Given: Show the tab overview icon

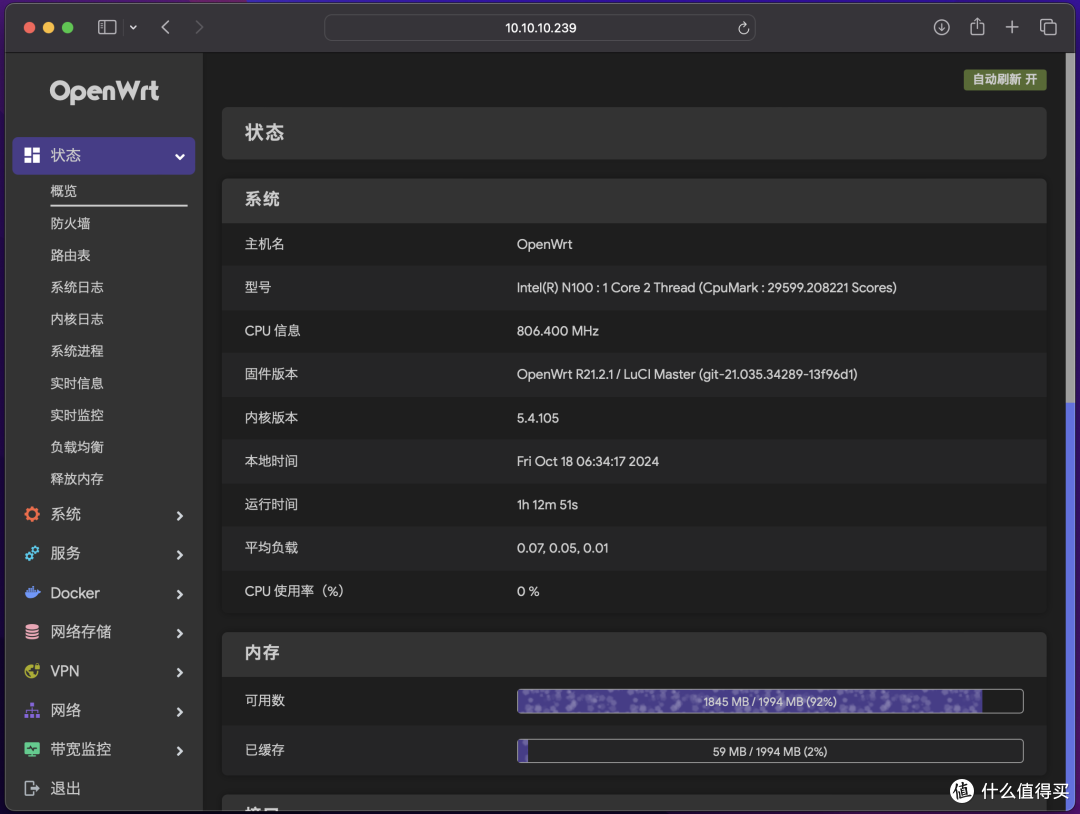Looking at the screenshot, I should coord(1048,28).
